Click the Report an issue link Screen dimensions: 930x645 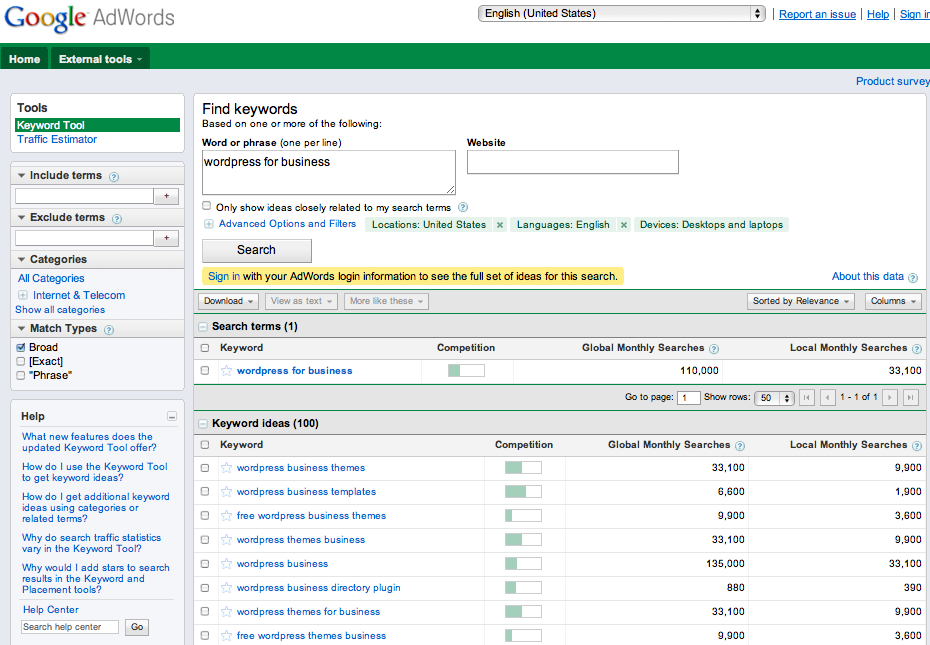coord(817,14)
